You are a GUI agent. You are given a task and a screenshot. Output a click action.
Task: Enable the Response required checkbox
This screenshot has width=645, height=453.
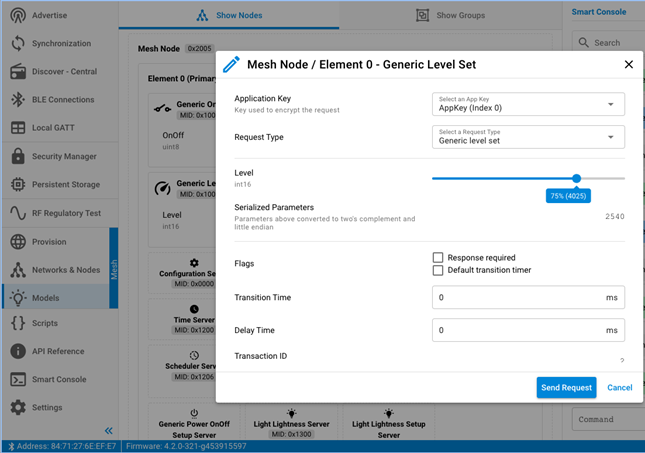(x=438, y=258)
